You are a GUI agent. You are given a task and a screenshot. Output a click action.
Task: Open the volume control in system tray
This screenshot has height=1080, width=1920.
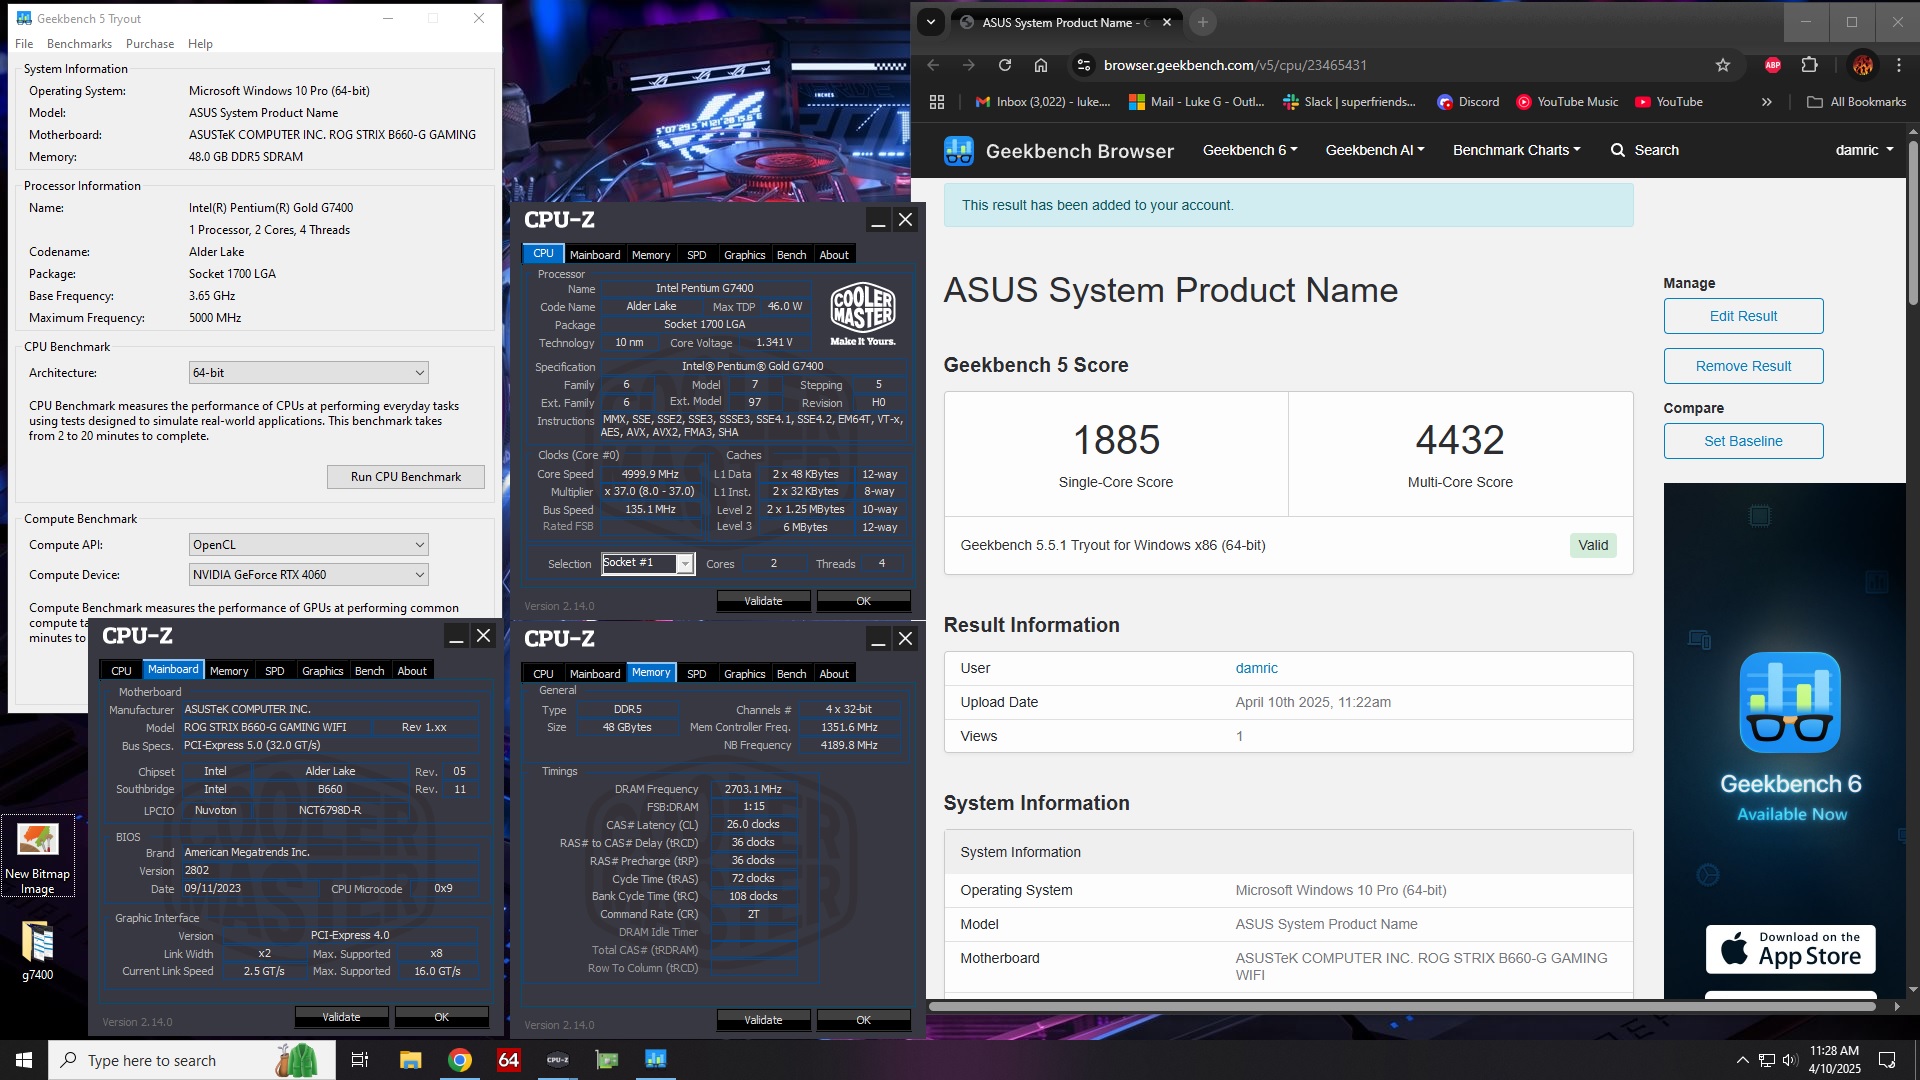tap(1790, 1060)
